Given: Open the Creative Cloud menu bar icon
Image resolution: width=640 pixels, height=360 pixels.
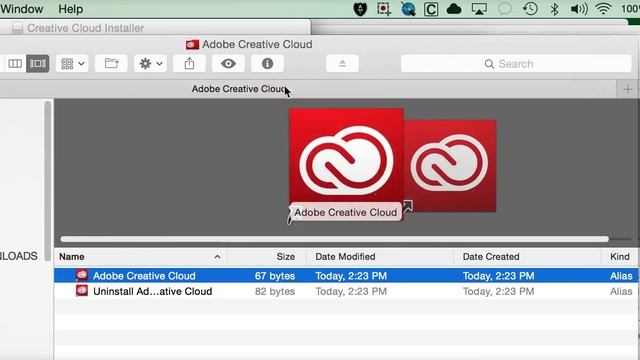Looking at the screenshot, I should 454,9.
